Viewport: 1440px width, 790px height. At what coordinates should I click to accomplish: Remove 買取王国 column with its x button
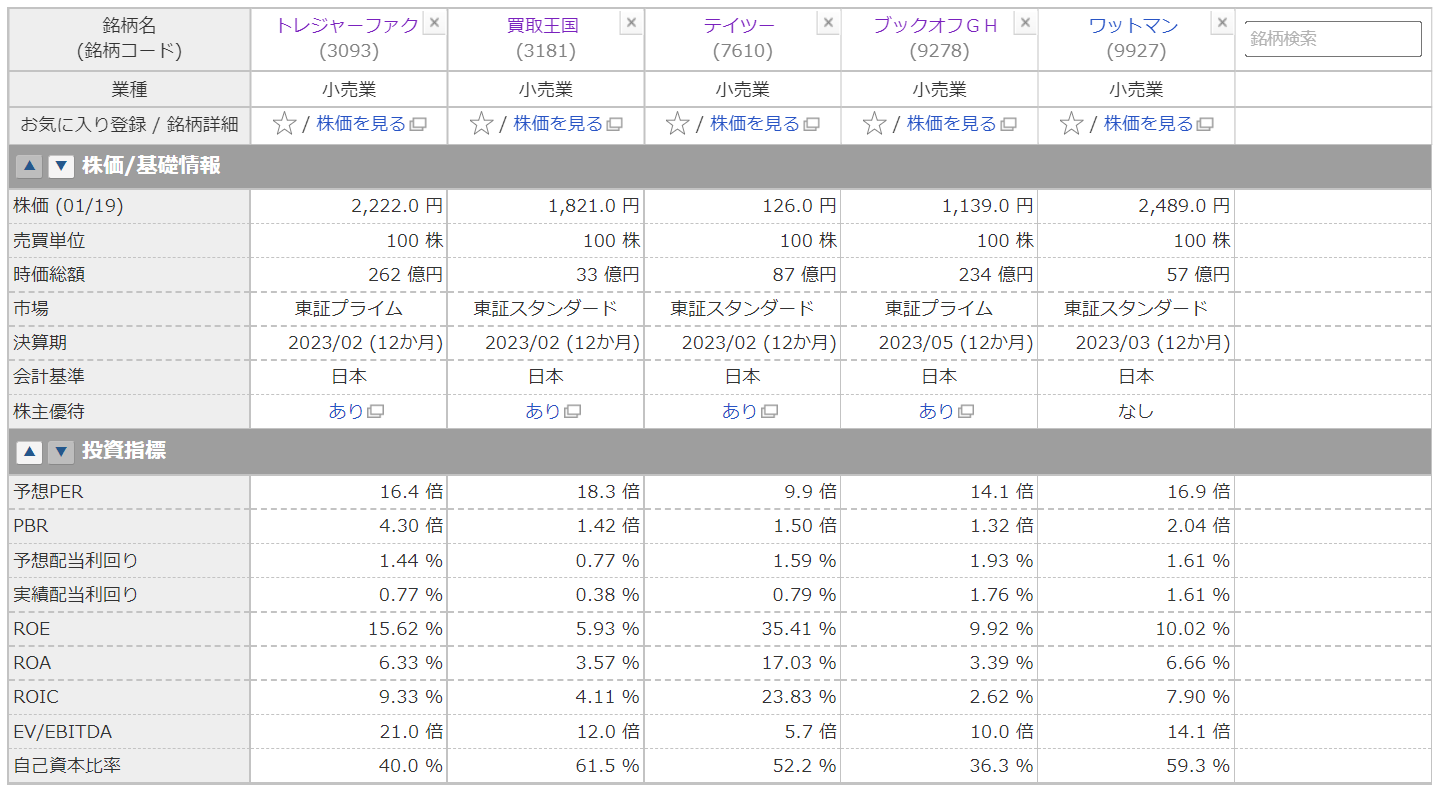631,23
